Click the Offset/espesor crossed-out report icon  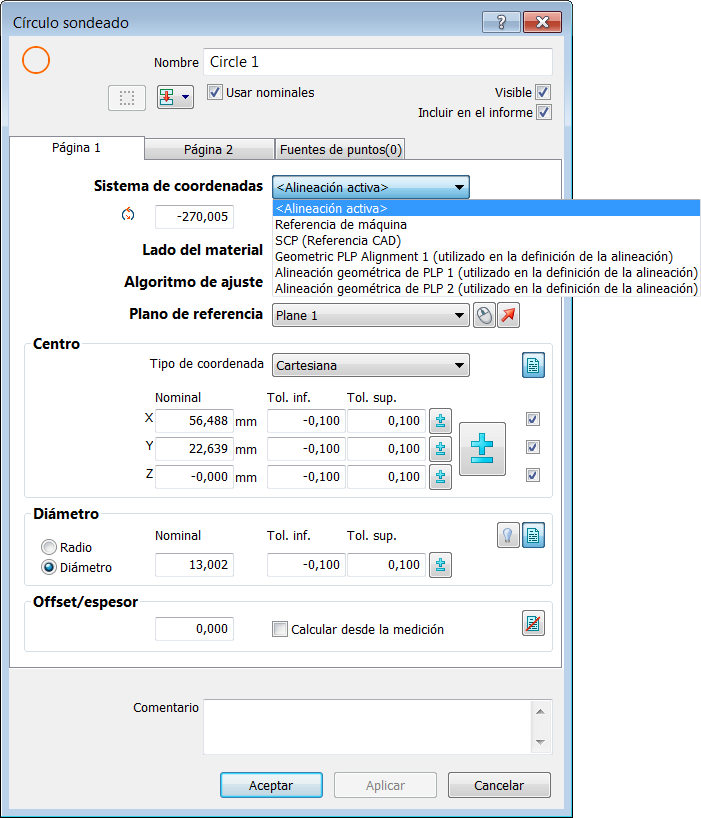(533, 623)
